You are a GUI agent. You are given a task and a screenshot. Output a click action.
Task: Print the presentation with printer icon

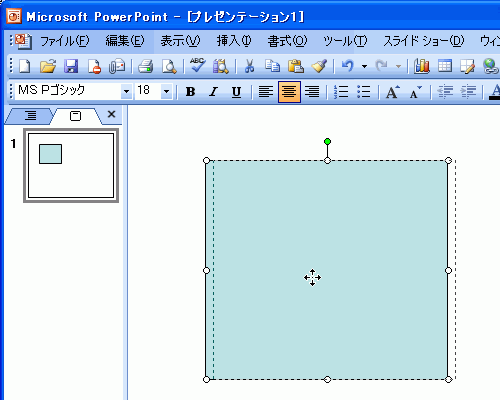(146, 66)
